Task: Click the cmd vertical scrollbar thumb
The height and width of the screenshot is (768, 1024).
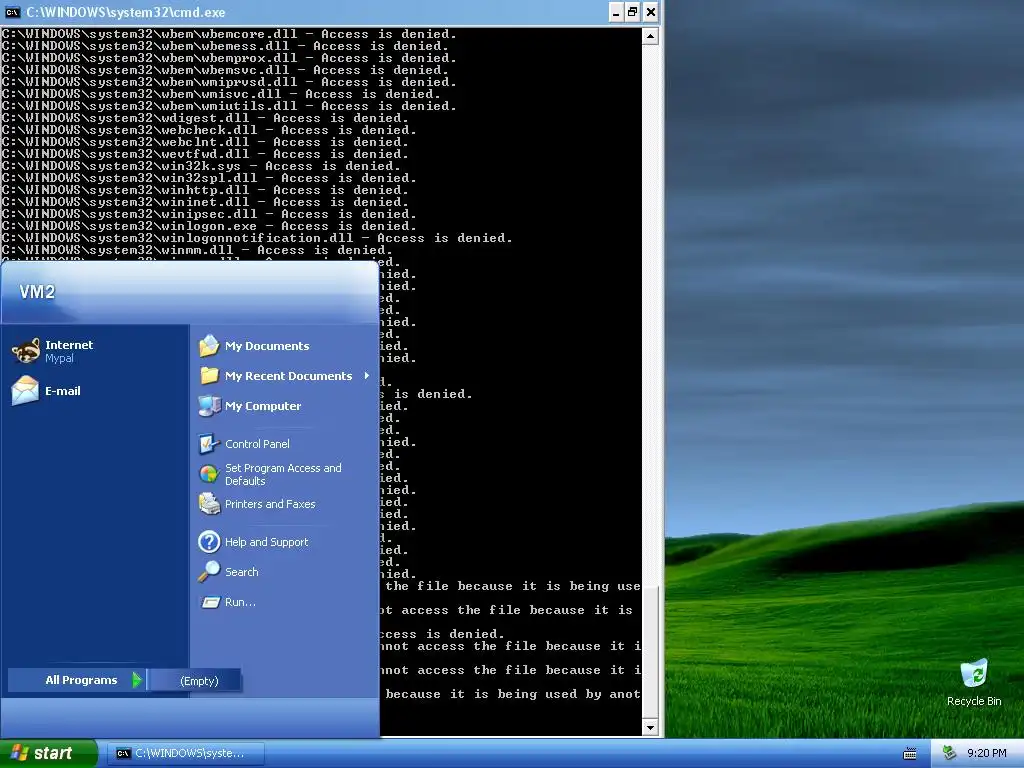Action: pos(650,651)
